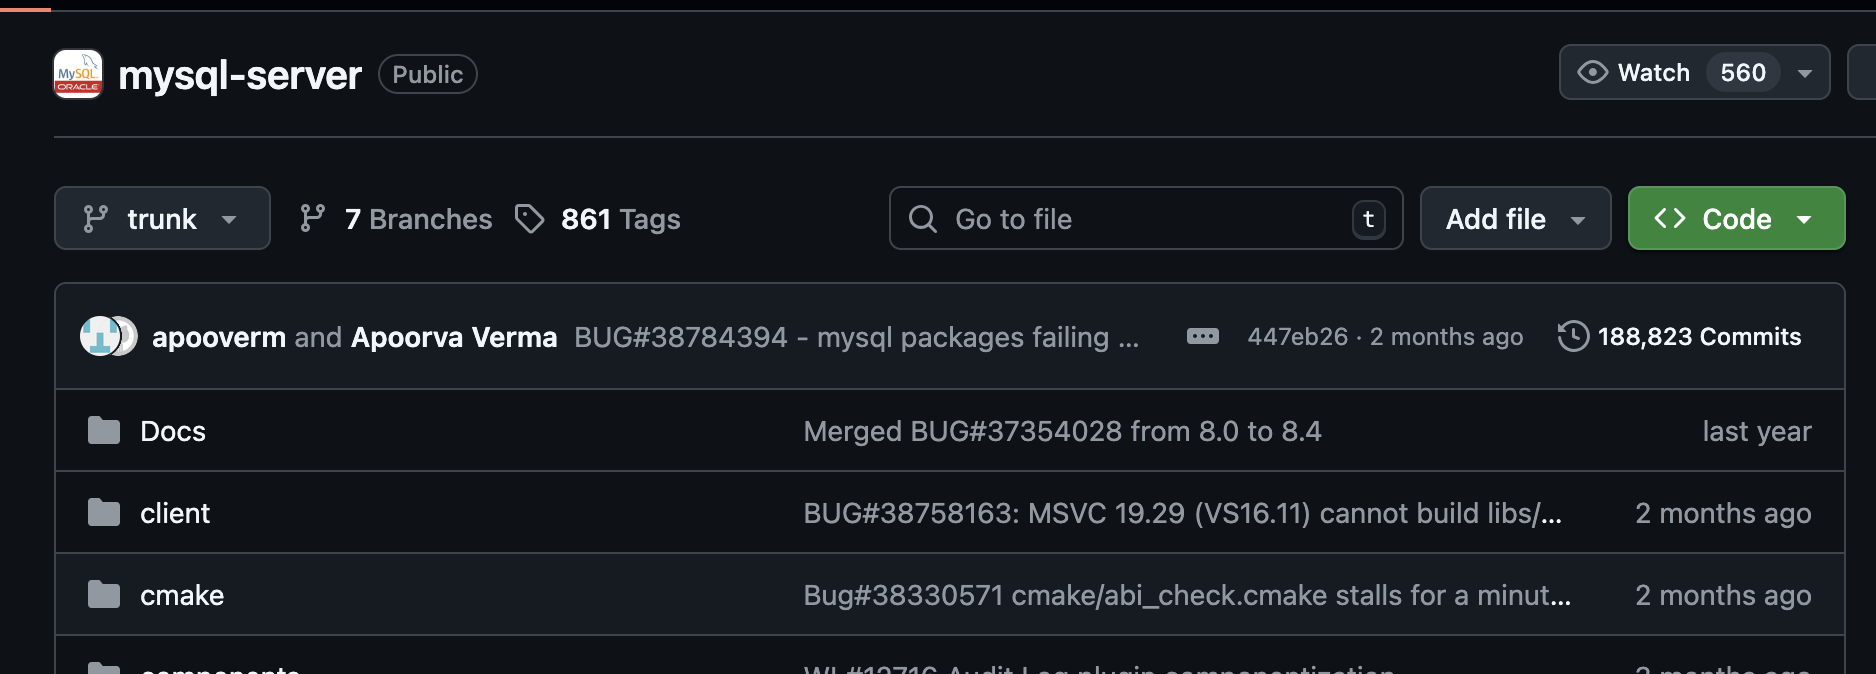Click the branches icon near 7 Branches

(313, 218)
